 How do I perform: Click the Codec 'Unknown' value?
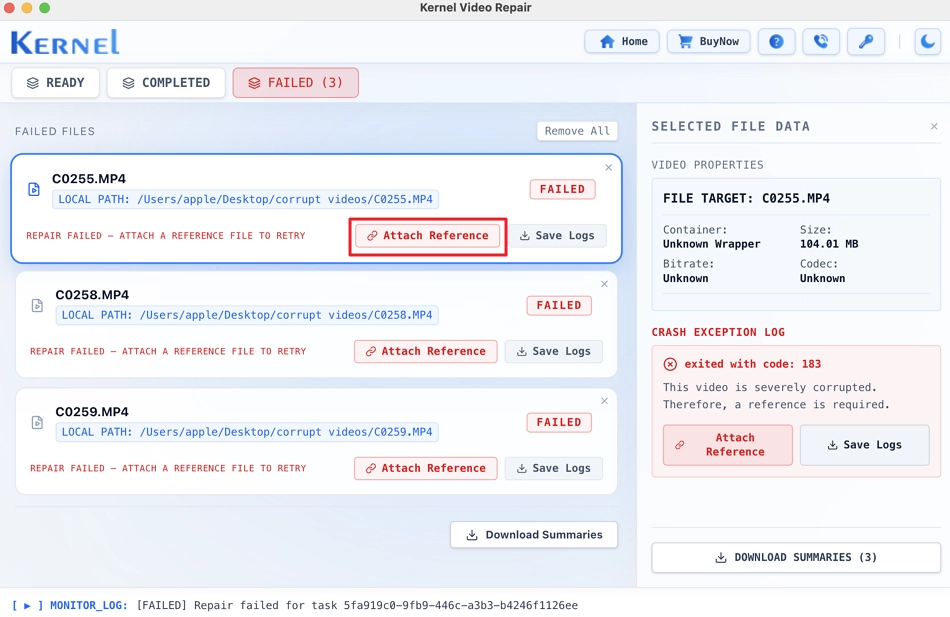[822, 279]
